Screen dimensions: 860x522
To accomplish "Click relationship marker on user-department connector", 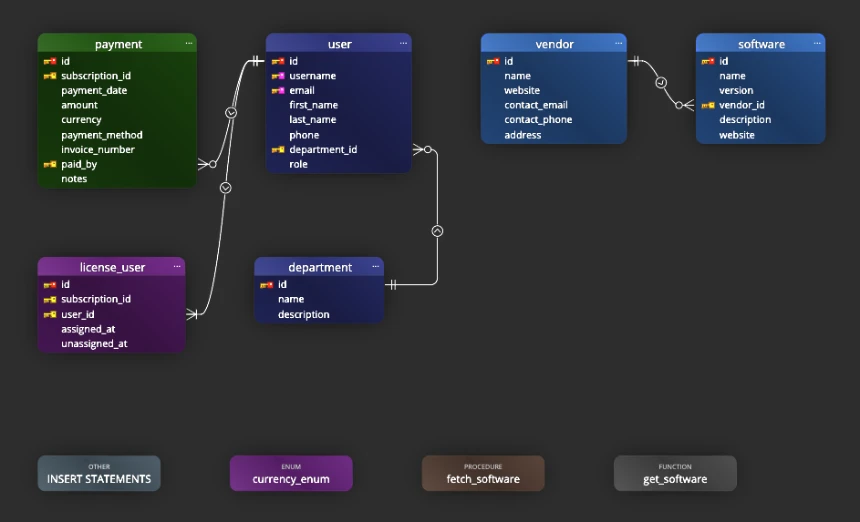I will click(x=437, y=231).
